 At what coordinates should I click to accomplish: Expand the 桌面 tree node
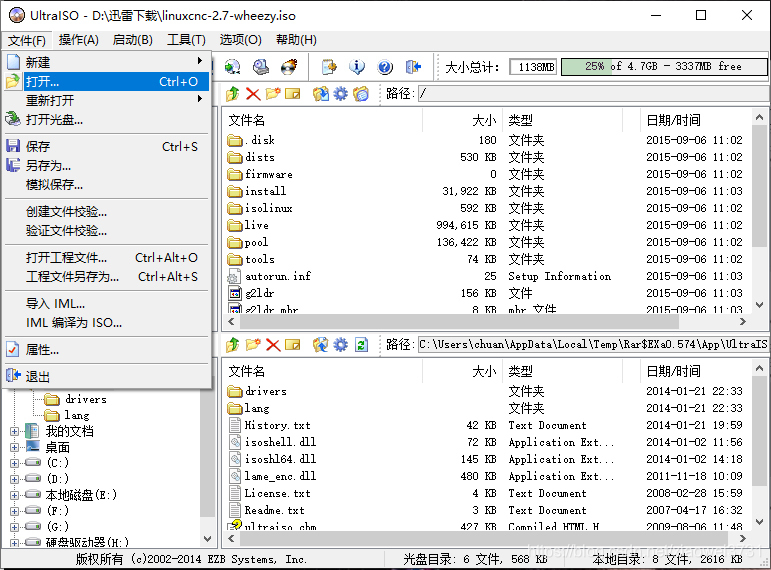coord(14,448)
